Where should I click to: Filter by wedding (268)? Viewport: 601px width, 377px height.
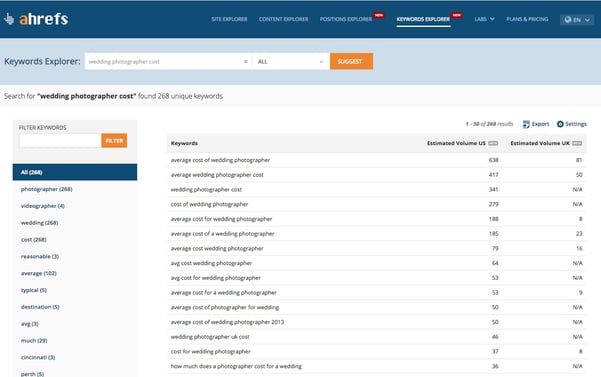[x=39, y=223]
